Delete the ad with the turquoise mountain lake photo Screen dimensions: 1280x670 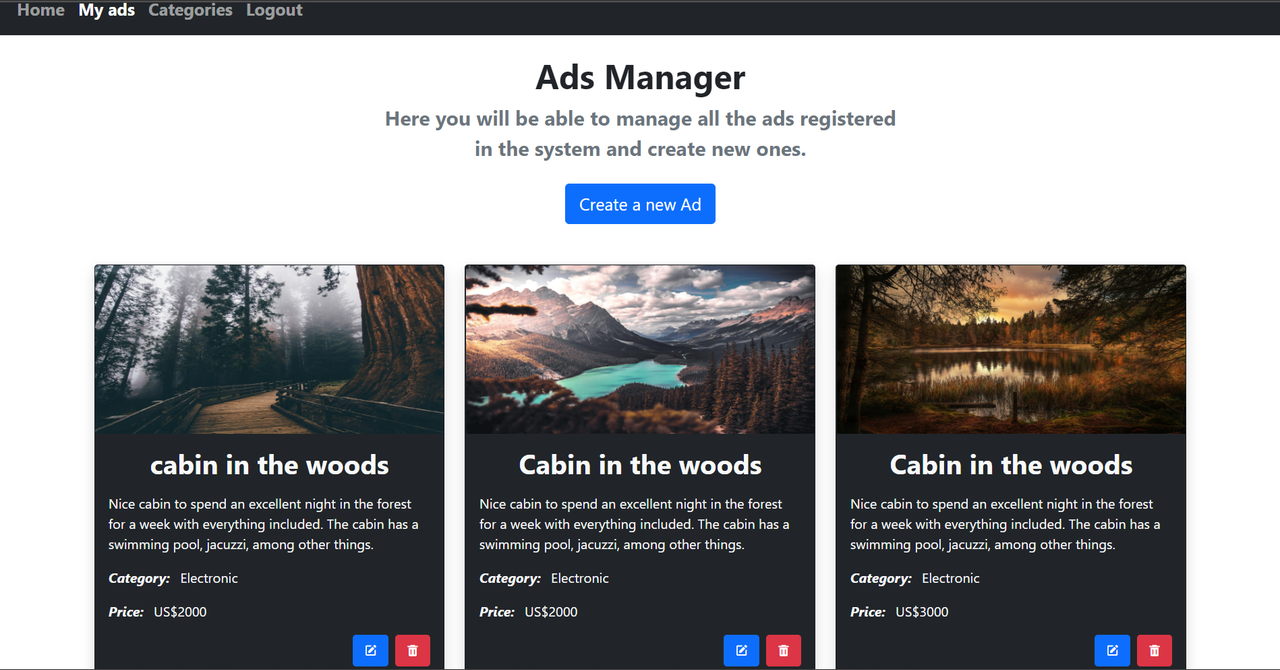point(784,650)
